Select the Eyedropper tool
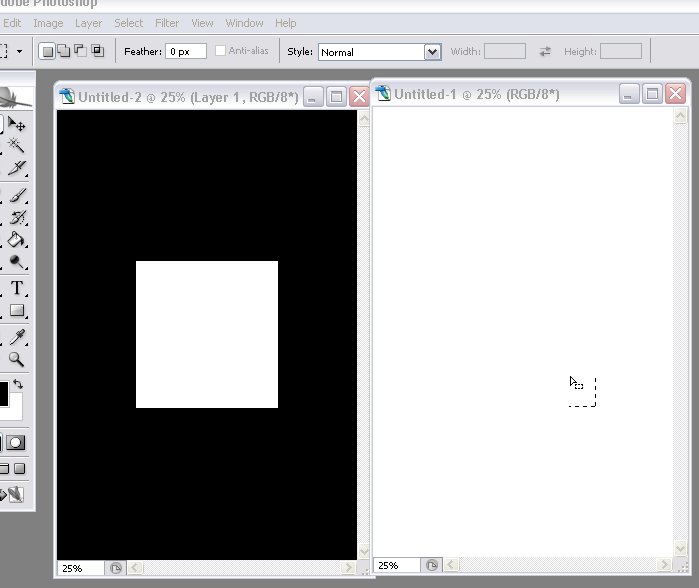Image resolution: width=699 pixels, height=588 pixels. click(x=17, y=338)
